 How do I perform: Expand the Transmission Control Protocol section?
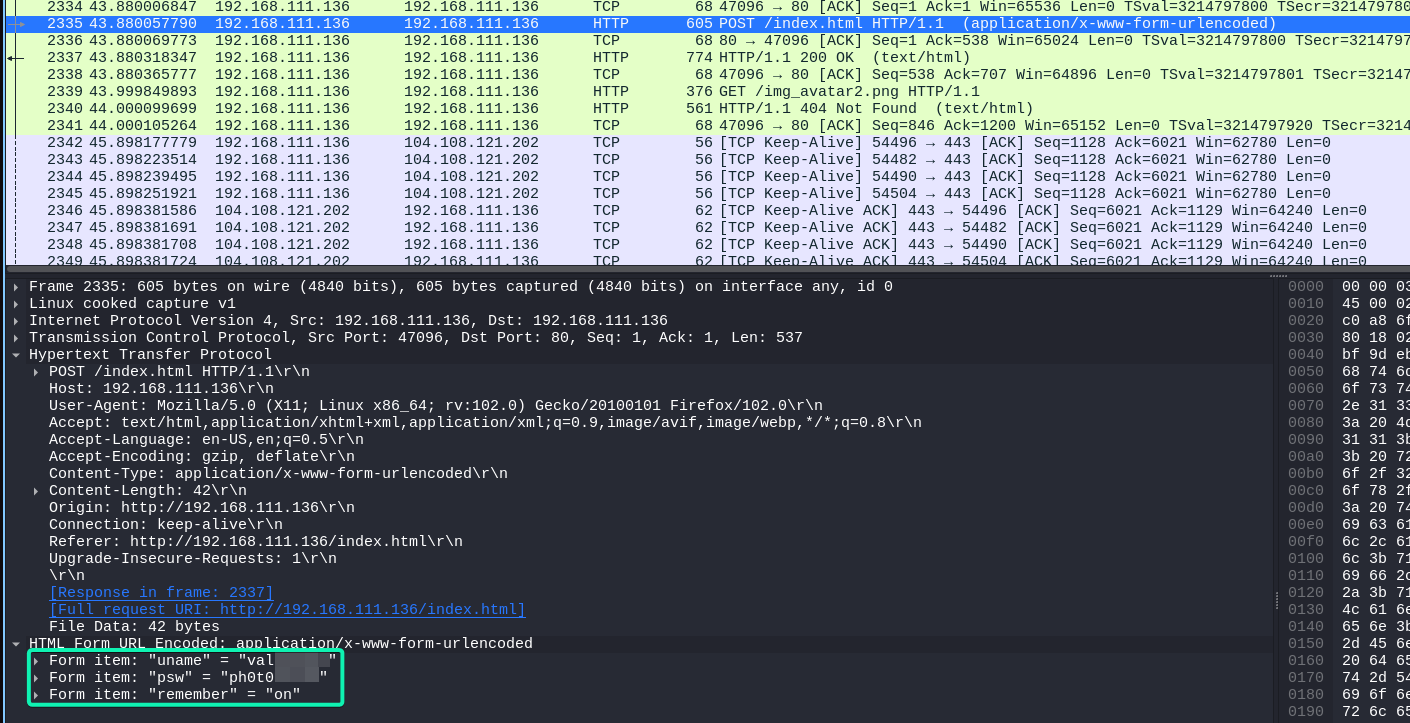point(17,338)
